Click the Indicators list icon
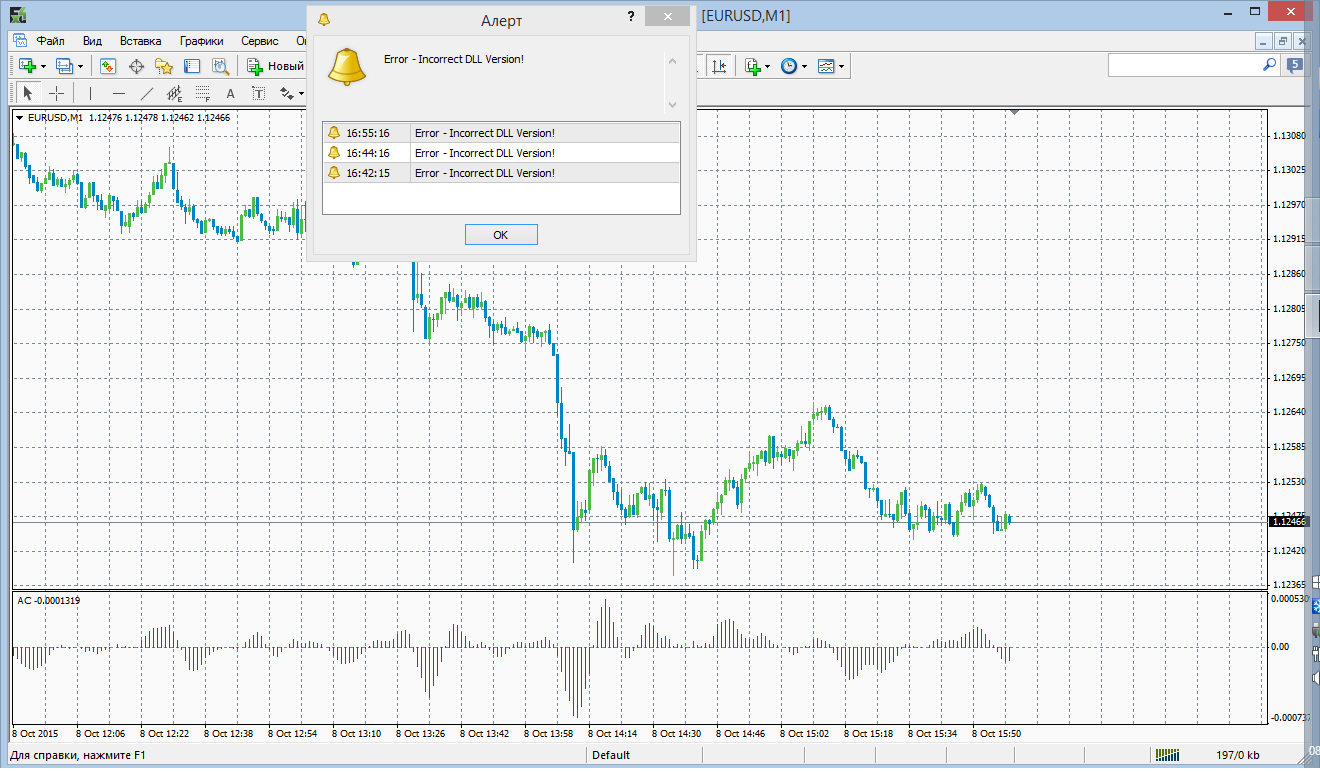The height and width of the screenshot is (772, 1320). 752,66
